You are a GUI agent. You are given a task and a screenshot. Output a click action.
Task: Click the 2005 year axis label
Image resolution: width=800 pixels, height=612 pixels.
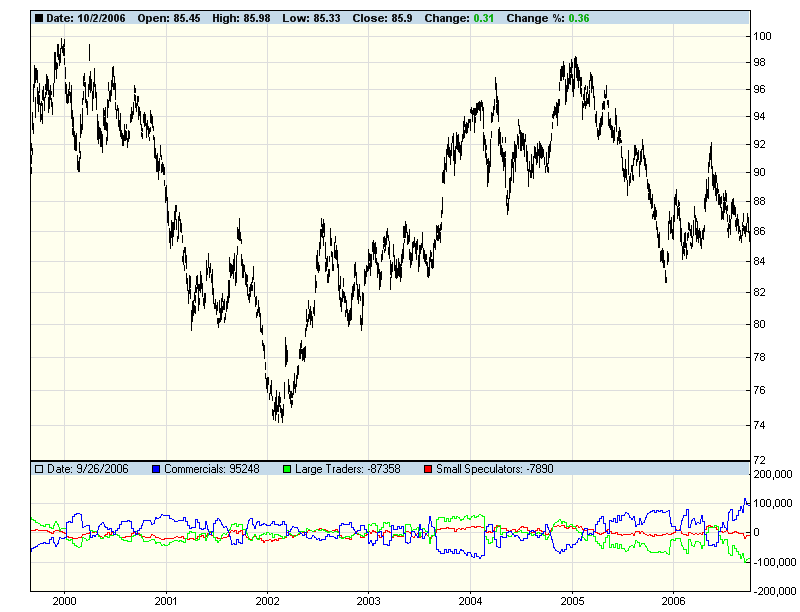[x=572, y=601]
